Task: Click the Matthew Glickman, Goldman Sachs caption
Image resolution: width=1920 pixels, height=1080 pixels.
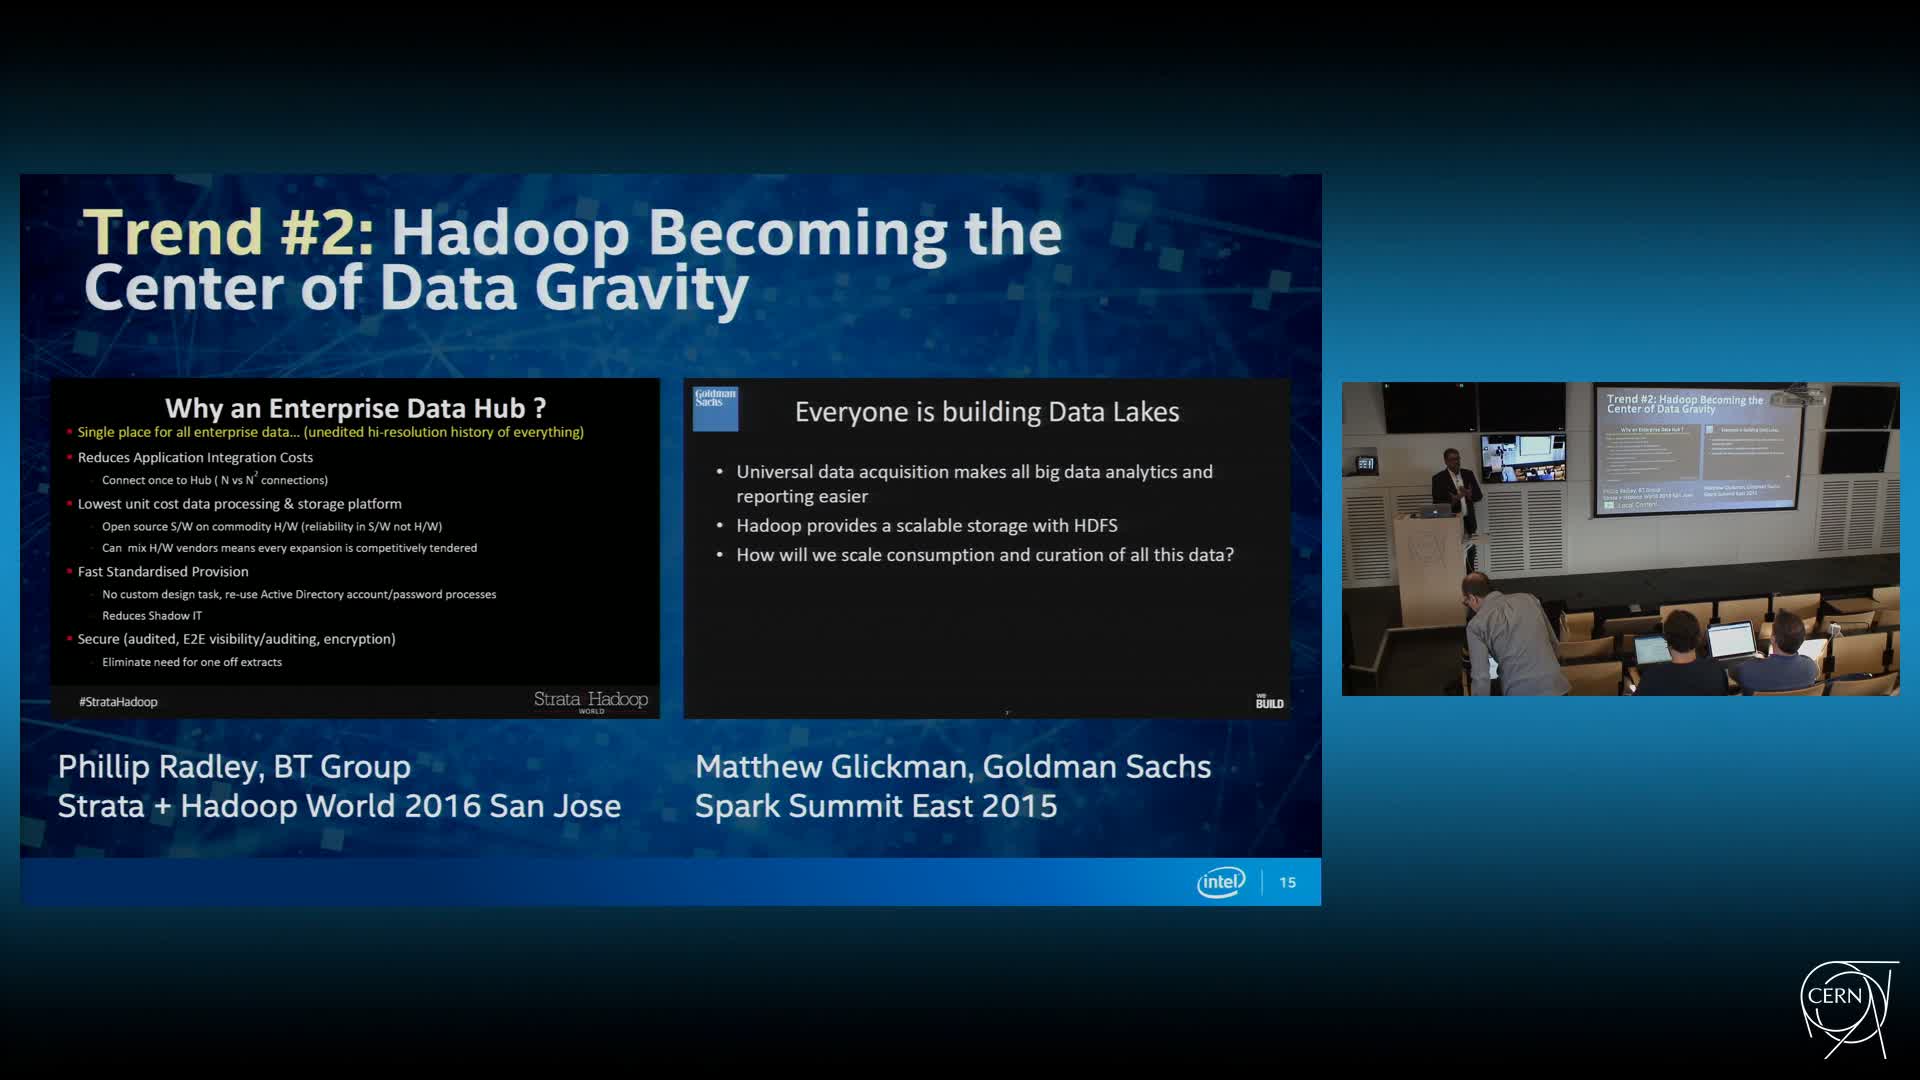Action: (x=952, y=766)
